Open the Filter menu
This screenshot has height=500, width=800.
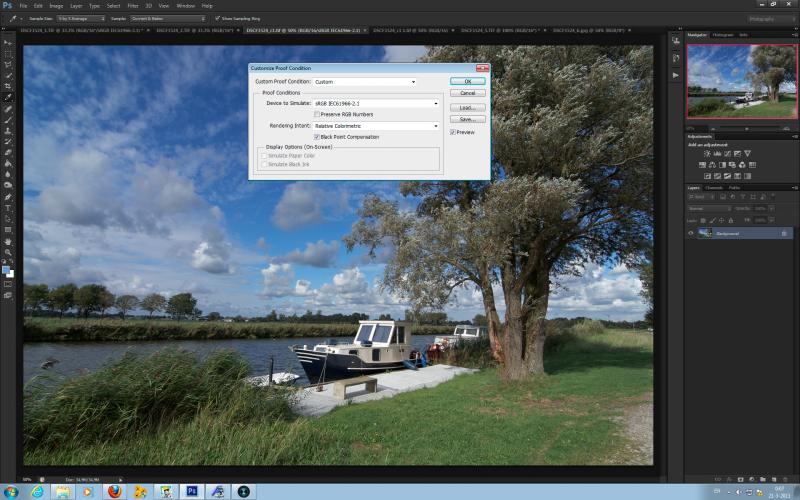[x=133, y=6]
